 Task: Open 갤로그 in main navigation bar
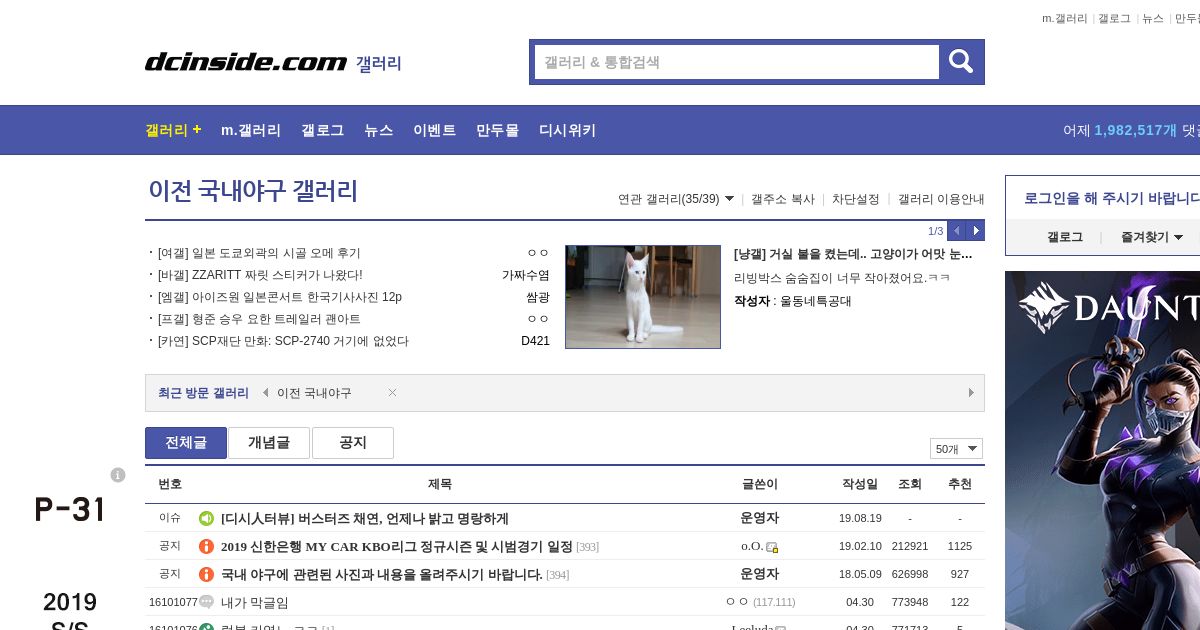coord(322,130)
